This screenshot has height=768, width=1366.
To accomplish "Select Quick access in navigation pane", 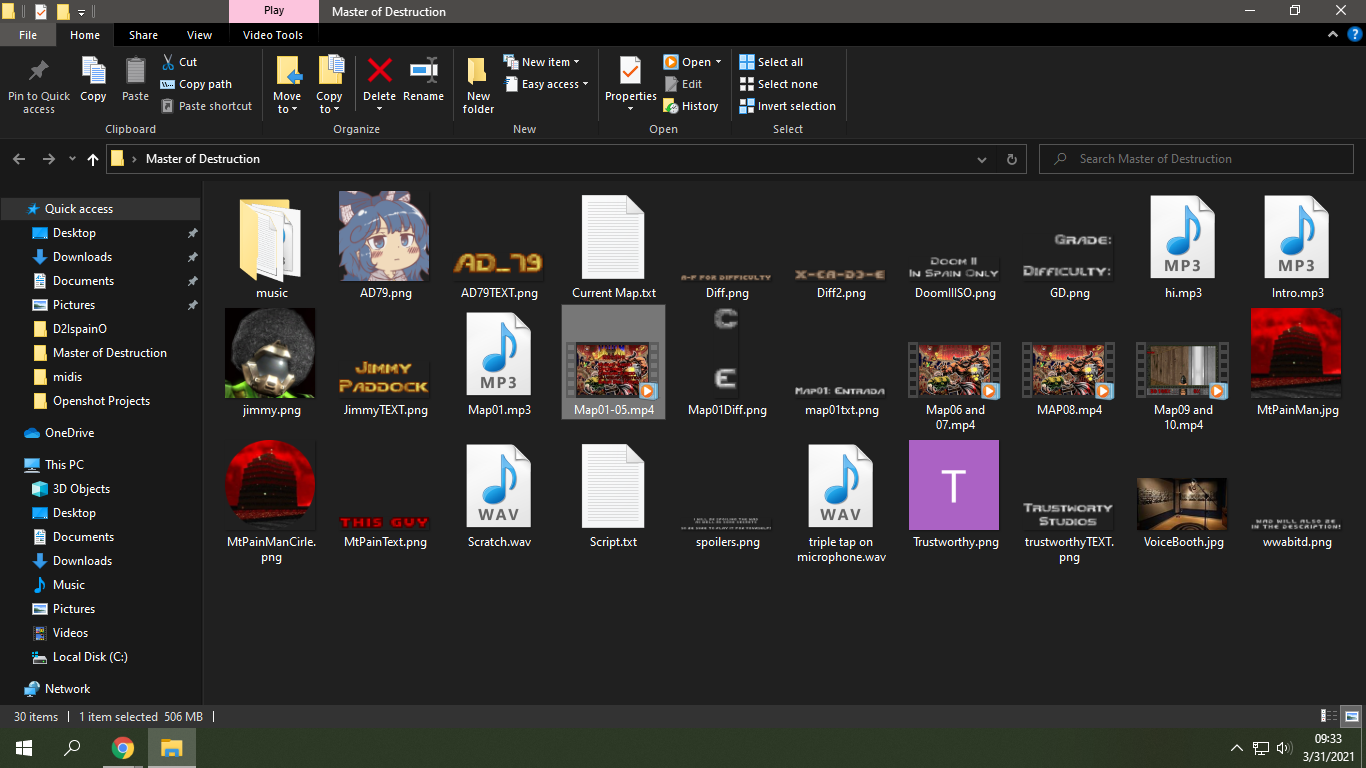I will (79, 209).
